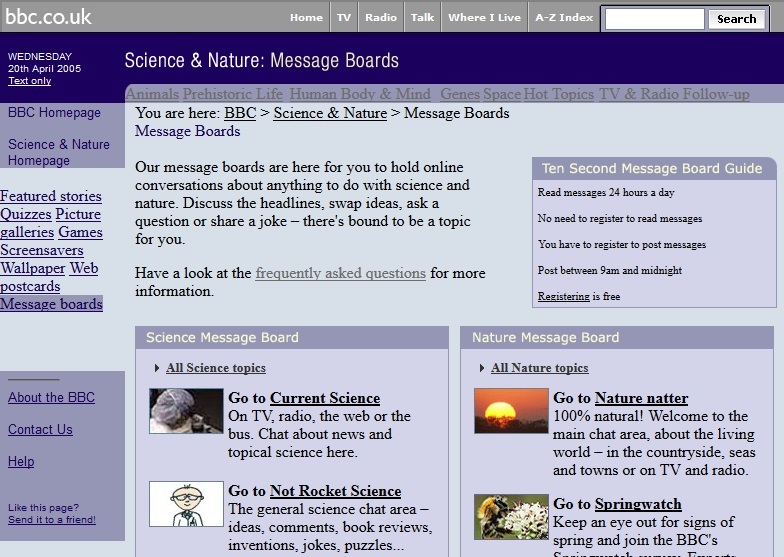
Task: Click the 'WEDNESDAY 20th April 2005' date text
Action: tap(44, 62)
